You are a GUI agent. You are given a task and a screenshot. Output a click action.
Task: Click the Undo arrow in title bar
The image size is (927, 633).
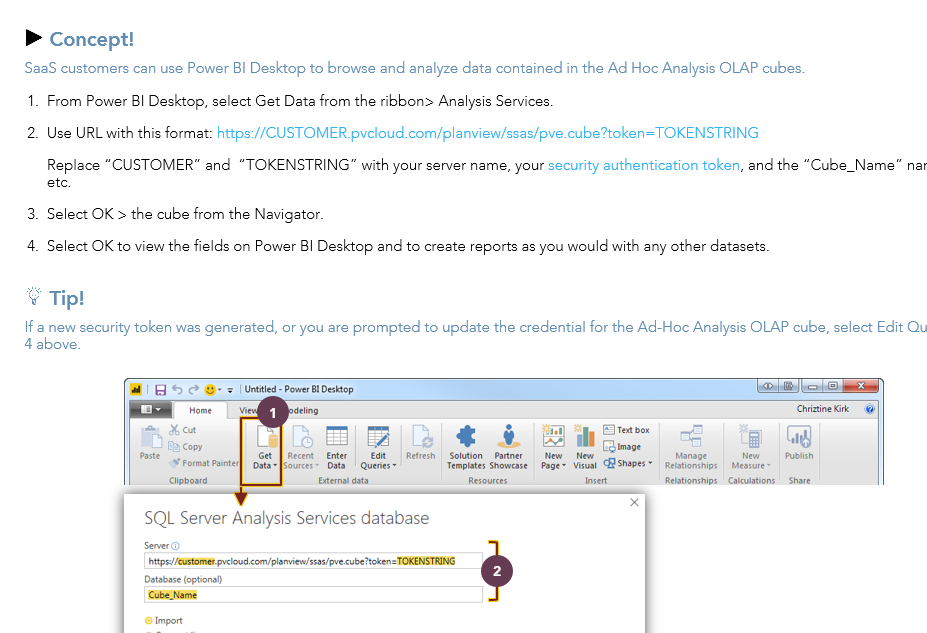[177, 389]
